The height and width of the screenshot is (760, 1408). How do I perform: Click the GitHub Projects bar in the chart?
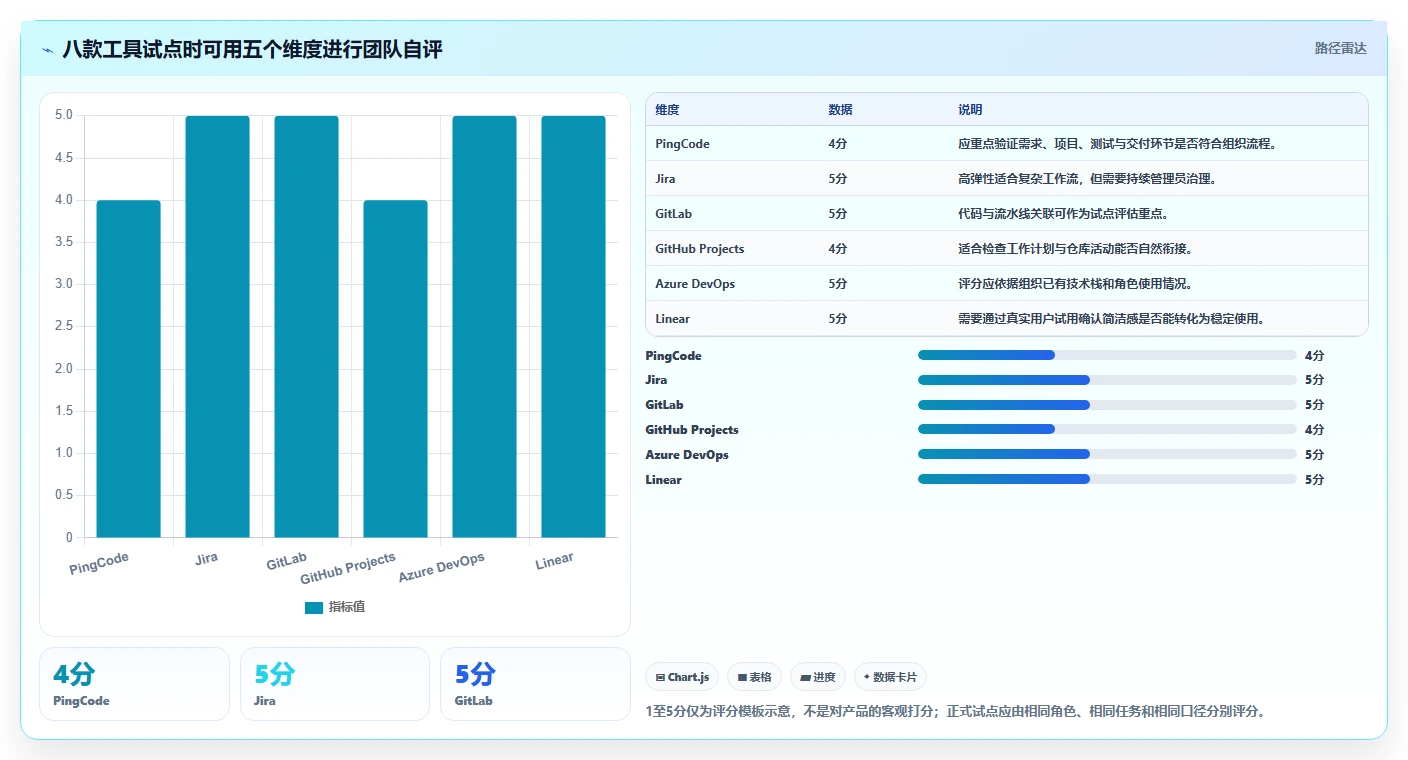pyautogui.click(x=395, y=369)
